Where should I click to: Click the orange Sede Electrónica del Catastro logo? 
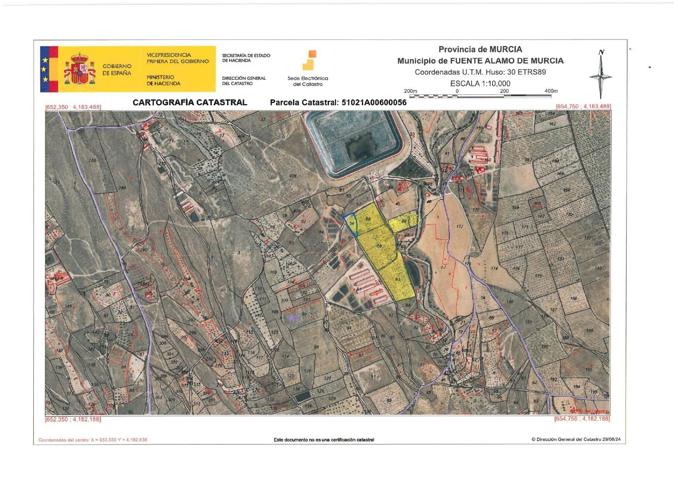click(x=309, y=60)
